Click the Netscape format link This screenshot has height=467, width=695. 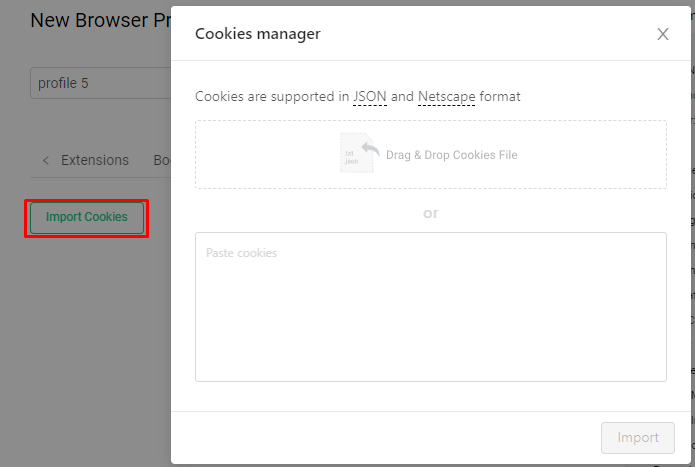point(446,97)
